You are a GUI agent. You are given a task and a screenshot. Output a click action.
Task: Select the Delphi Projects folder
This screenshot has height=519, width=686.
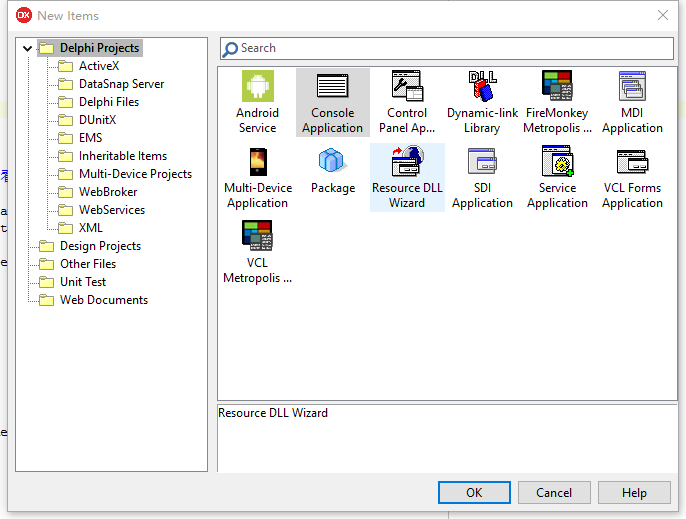[x=90, y=48]
